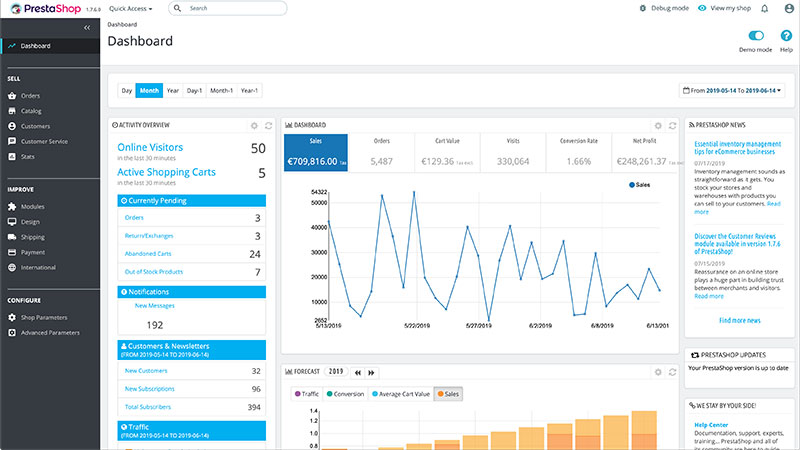Open Stats in the sidebar

pyautogui.click(x=28, y=157)
